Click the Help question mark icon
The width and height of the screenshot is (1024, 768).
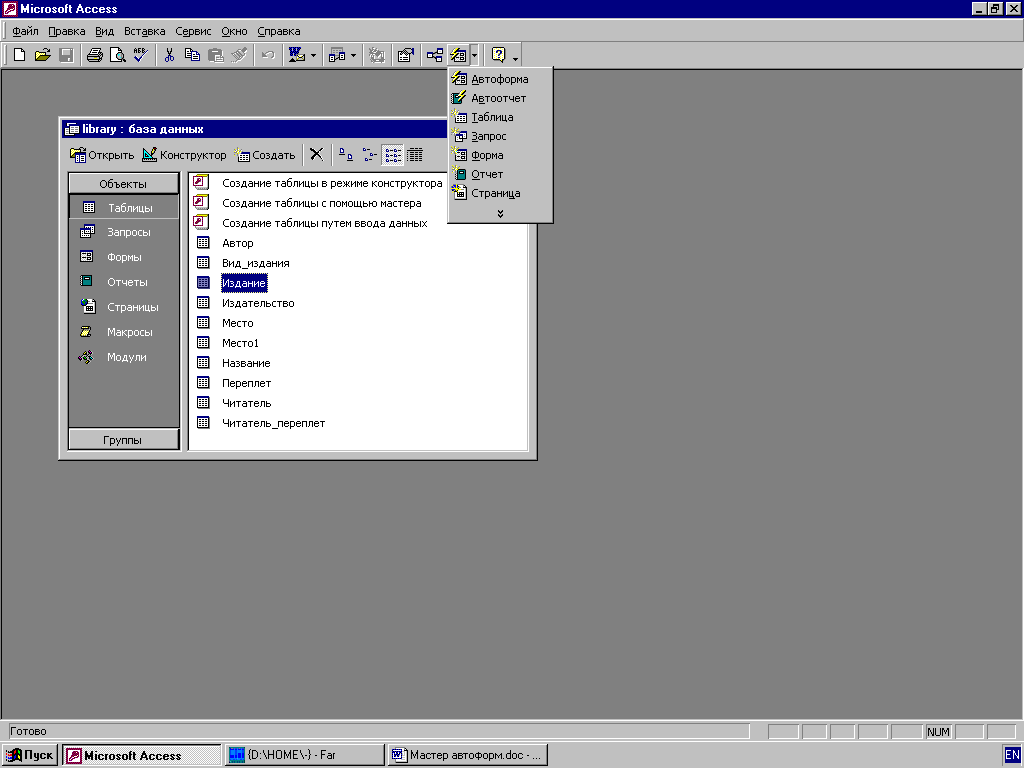tap(498, 56)
